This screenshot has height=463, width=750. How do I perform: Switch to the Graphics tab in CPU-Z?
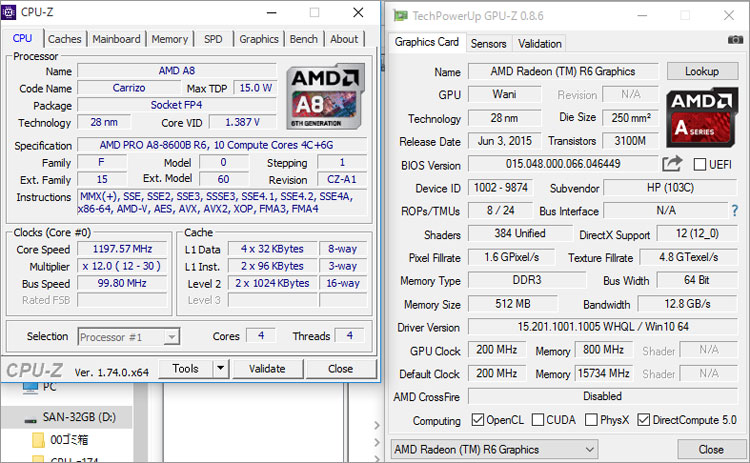point(259,39)
